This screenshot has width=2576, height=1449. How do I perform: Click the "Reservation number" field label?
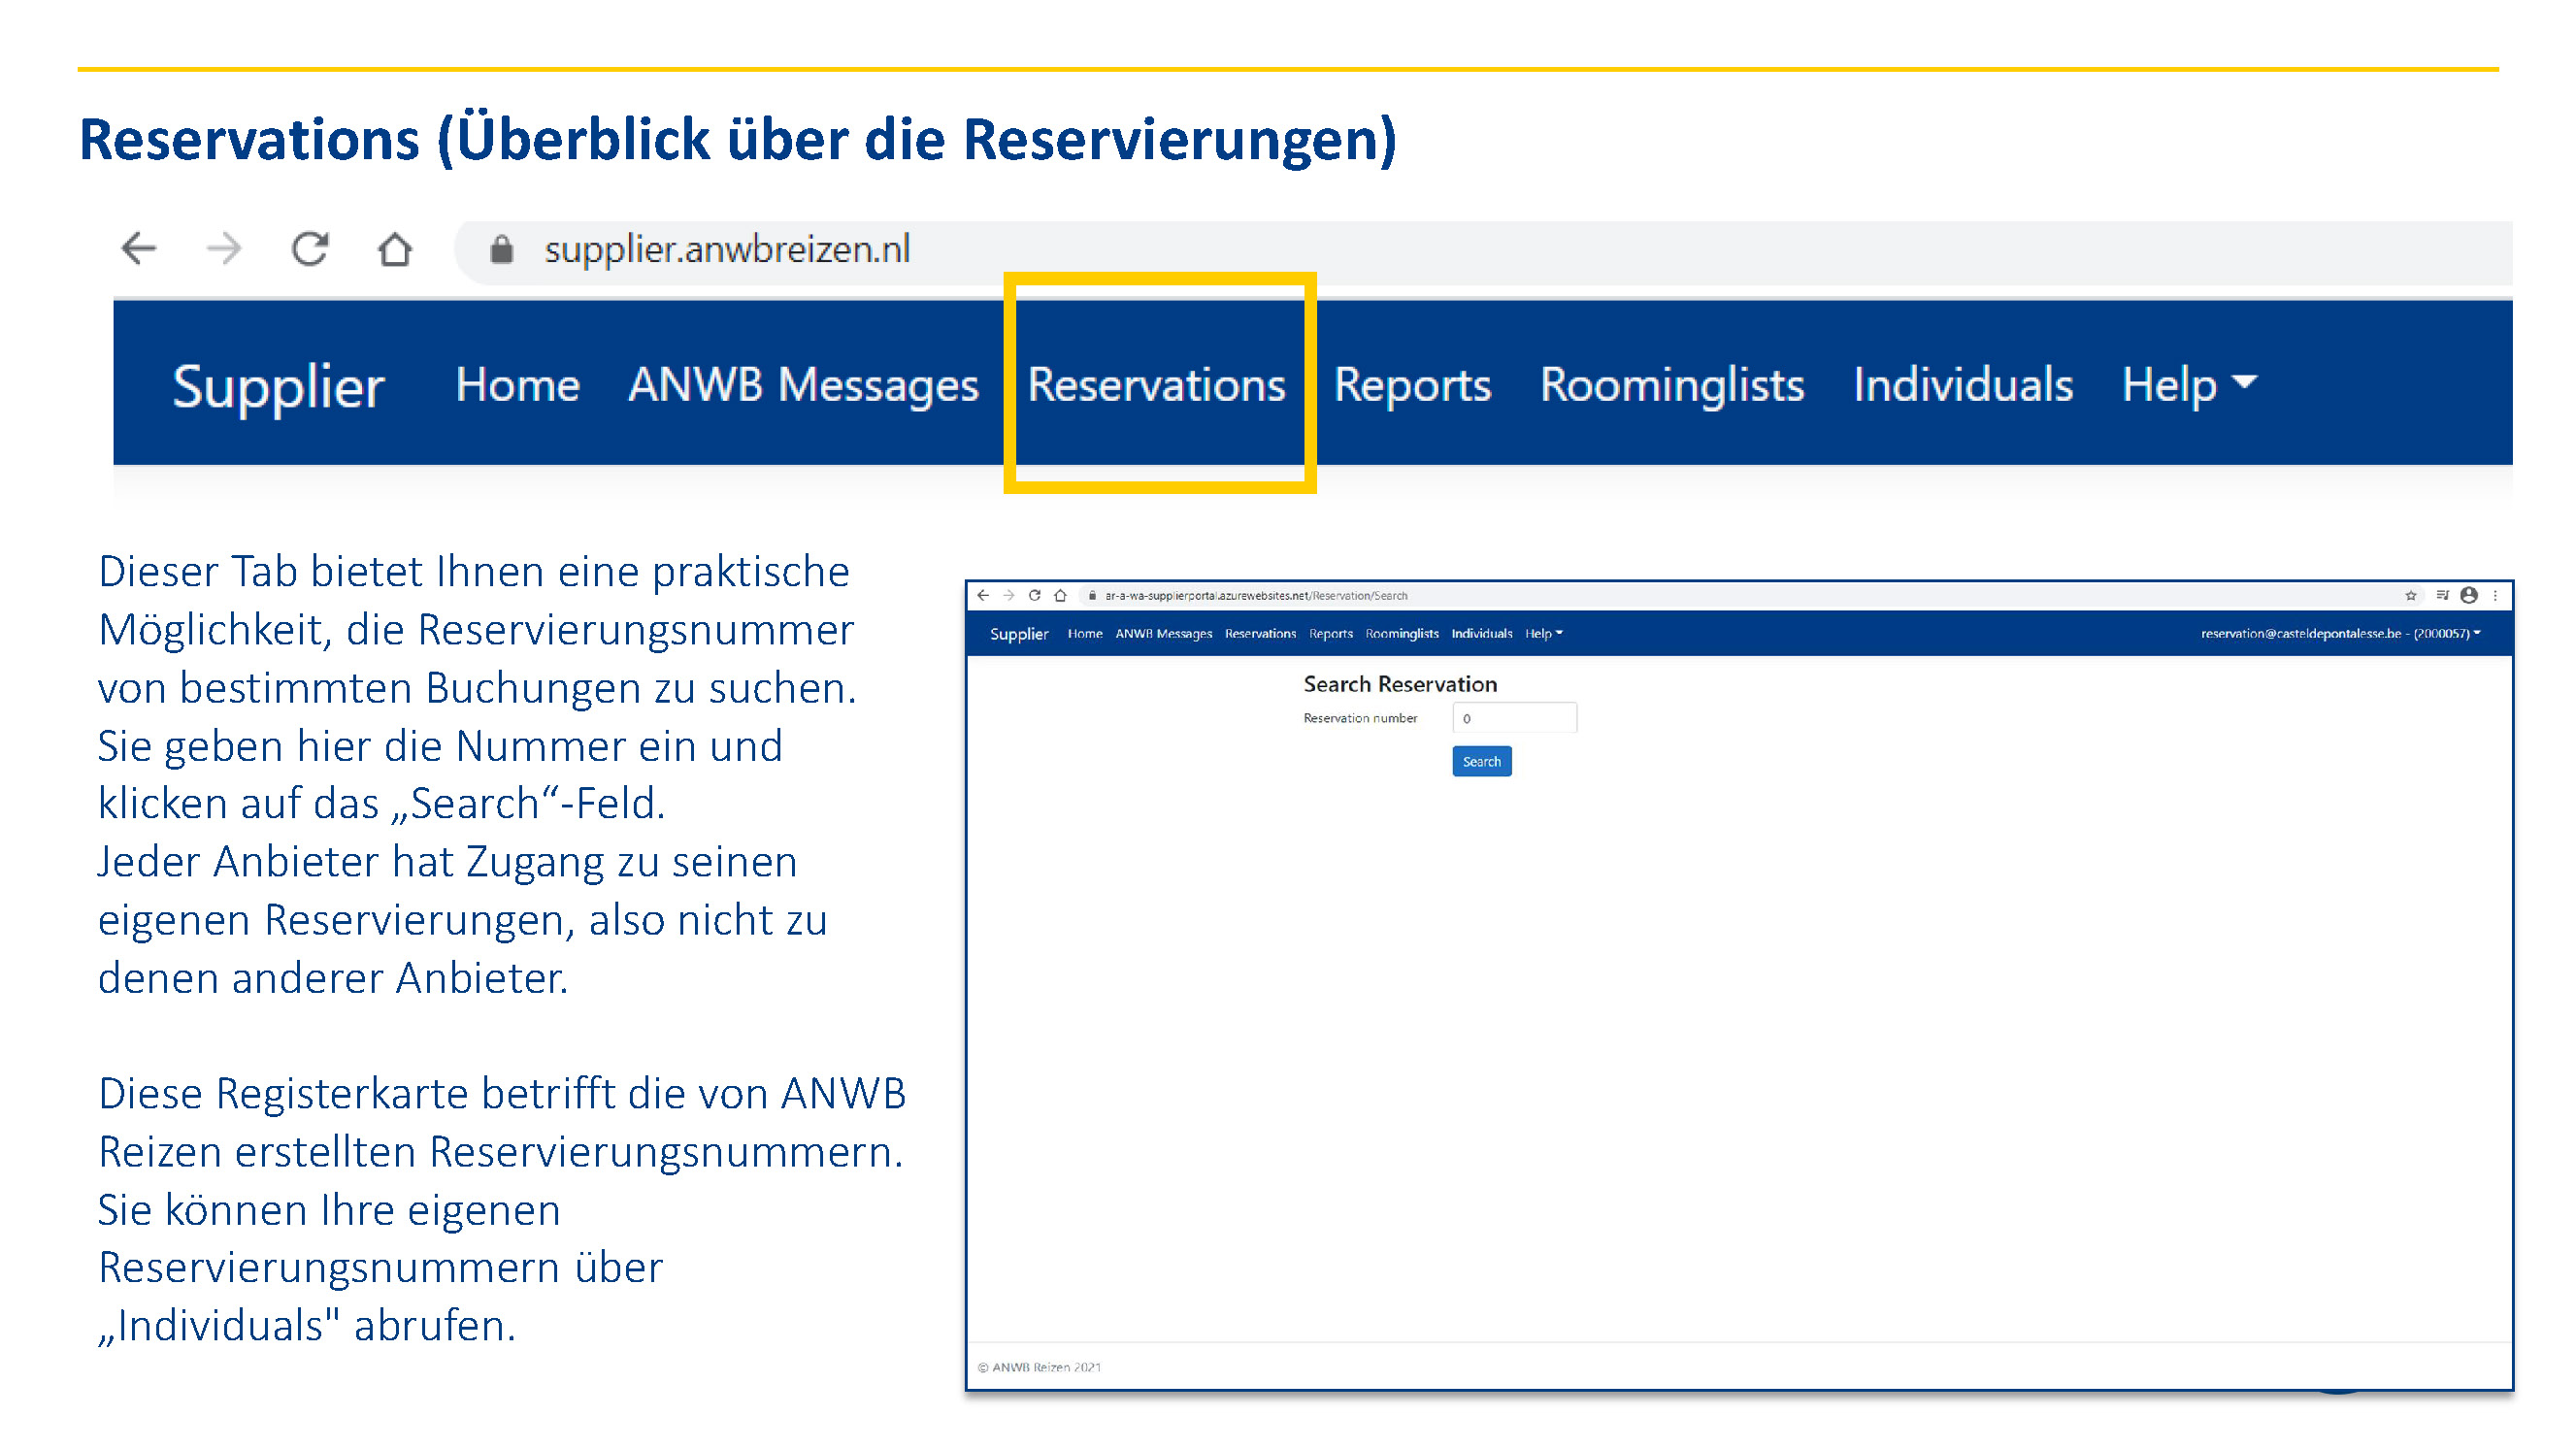pyautogui.click(x=1360, y=719)
